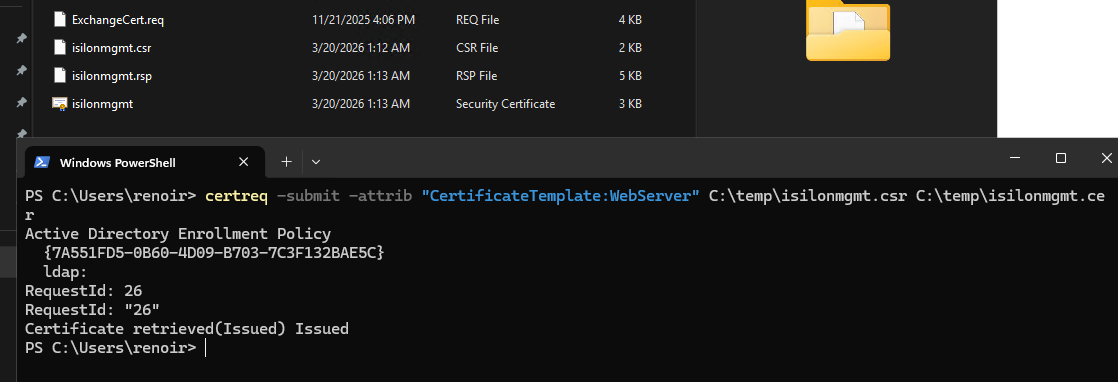Click the large folder preview thumbnail
Viewport: 1118px width, 382px height.
point(848,31)
